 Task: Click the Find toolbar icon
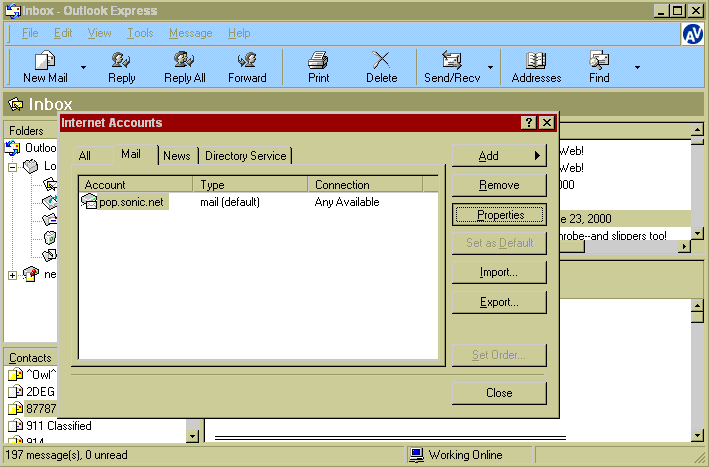(599, 60)
